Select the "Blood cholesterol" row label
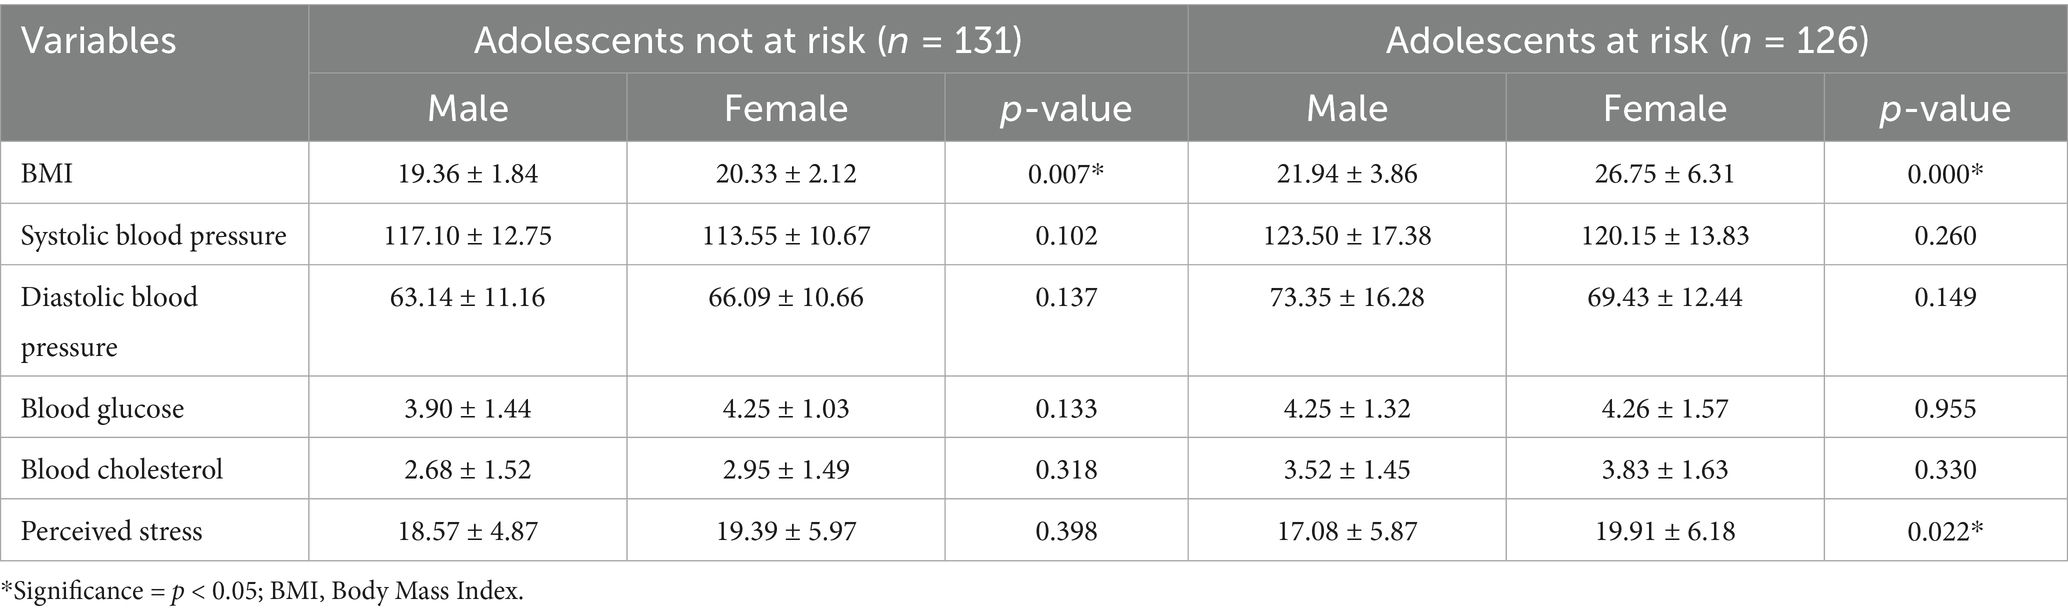 pyautogui.click(x=122, y=470)
